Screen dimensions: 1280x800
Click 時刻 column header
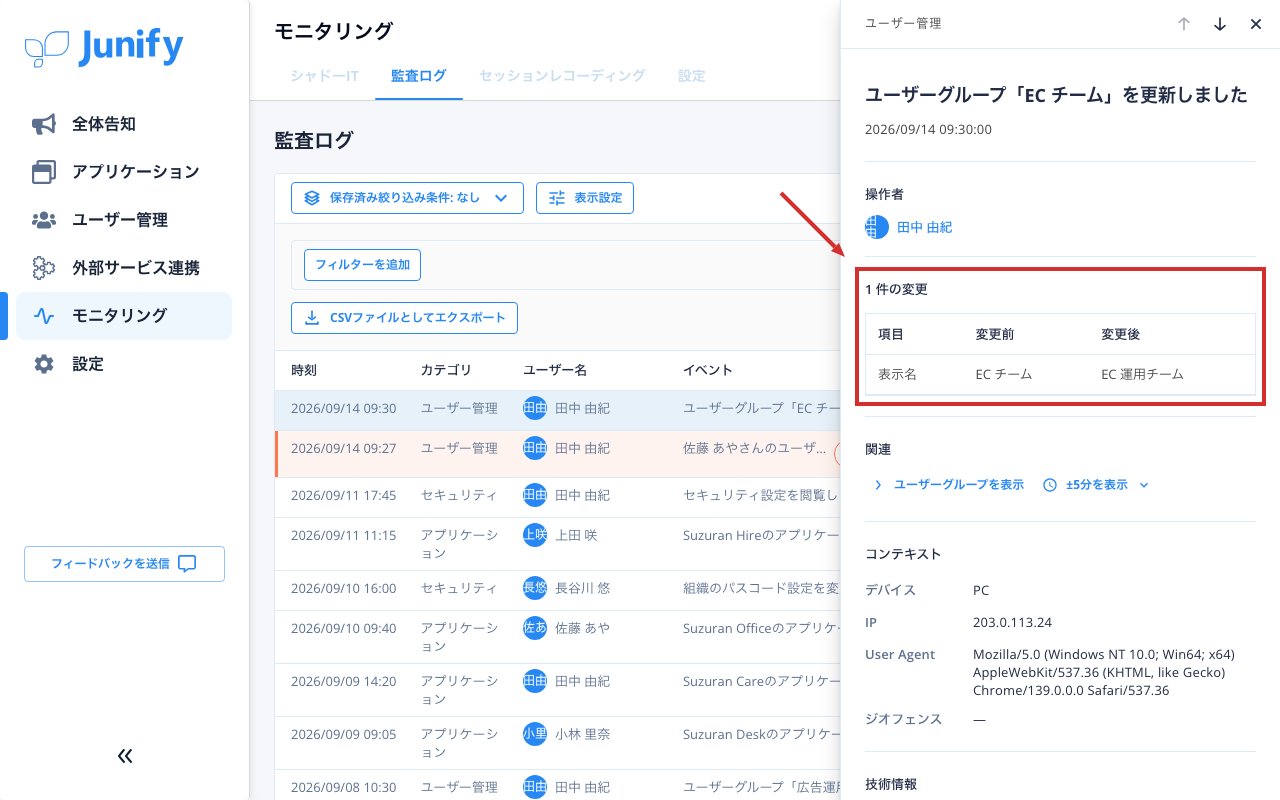tap(304, 370)
